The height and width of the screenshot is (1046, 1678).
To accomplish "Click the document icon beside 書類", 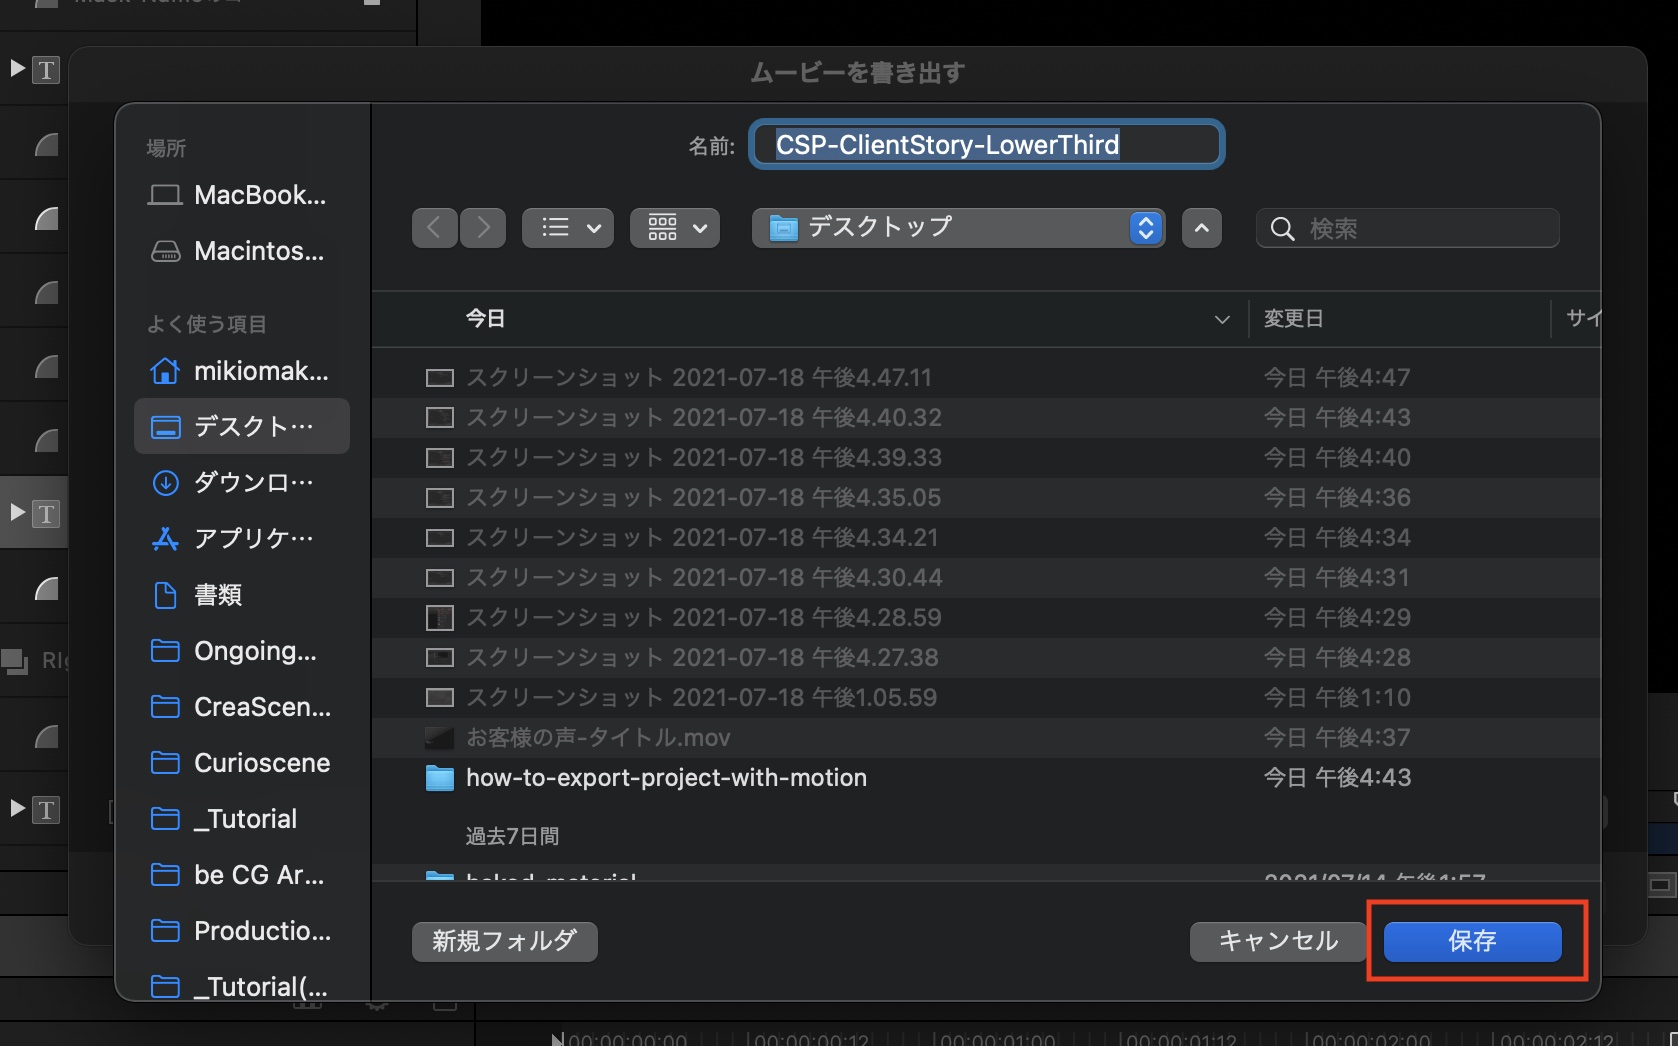I will [x=165, y=595].
